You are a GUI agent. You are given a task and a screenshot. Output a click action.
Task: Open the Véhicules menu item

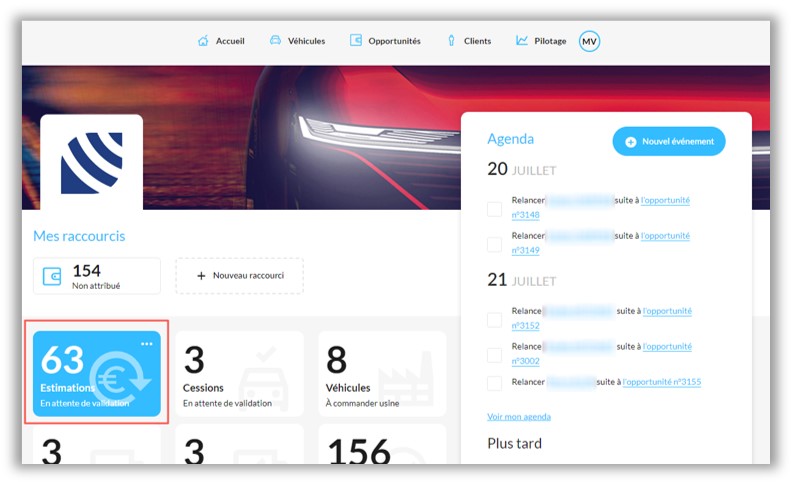pyautogui.click(x=297, y=41)
